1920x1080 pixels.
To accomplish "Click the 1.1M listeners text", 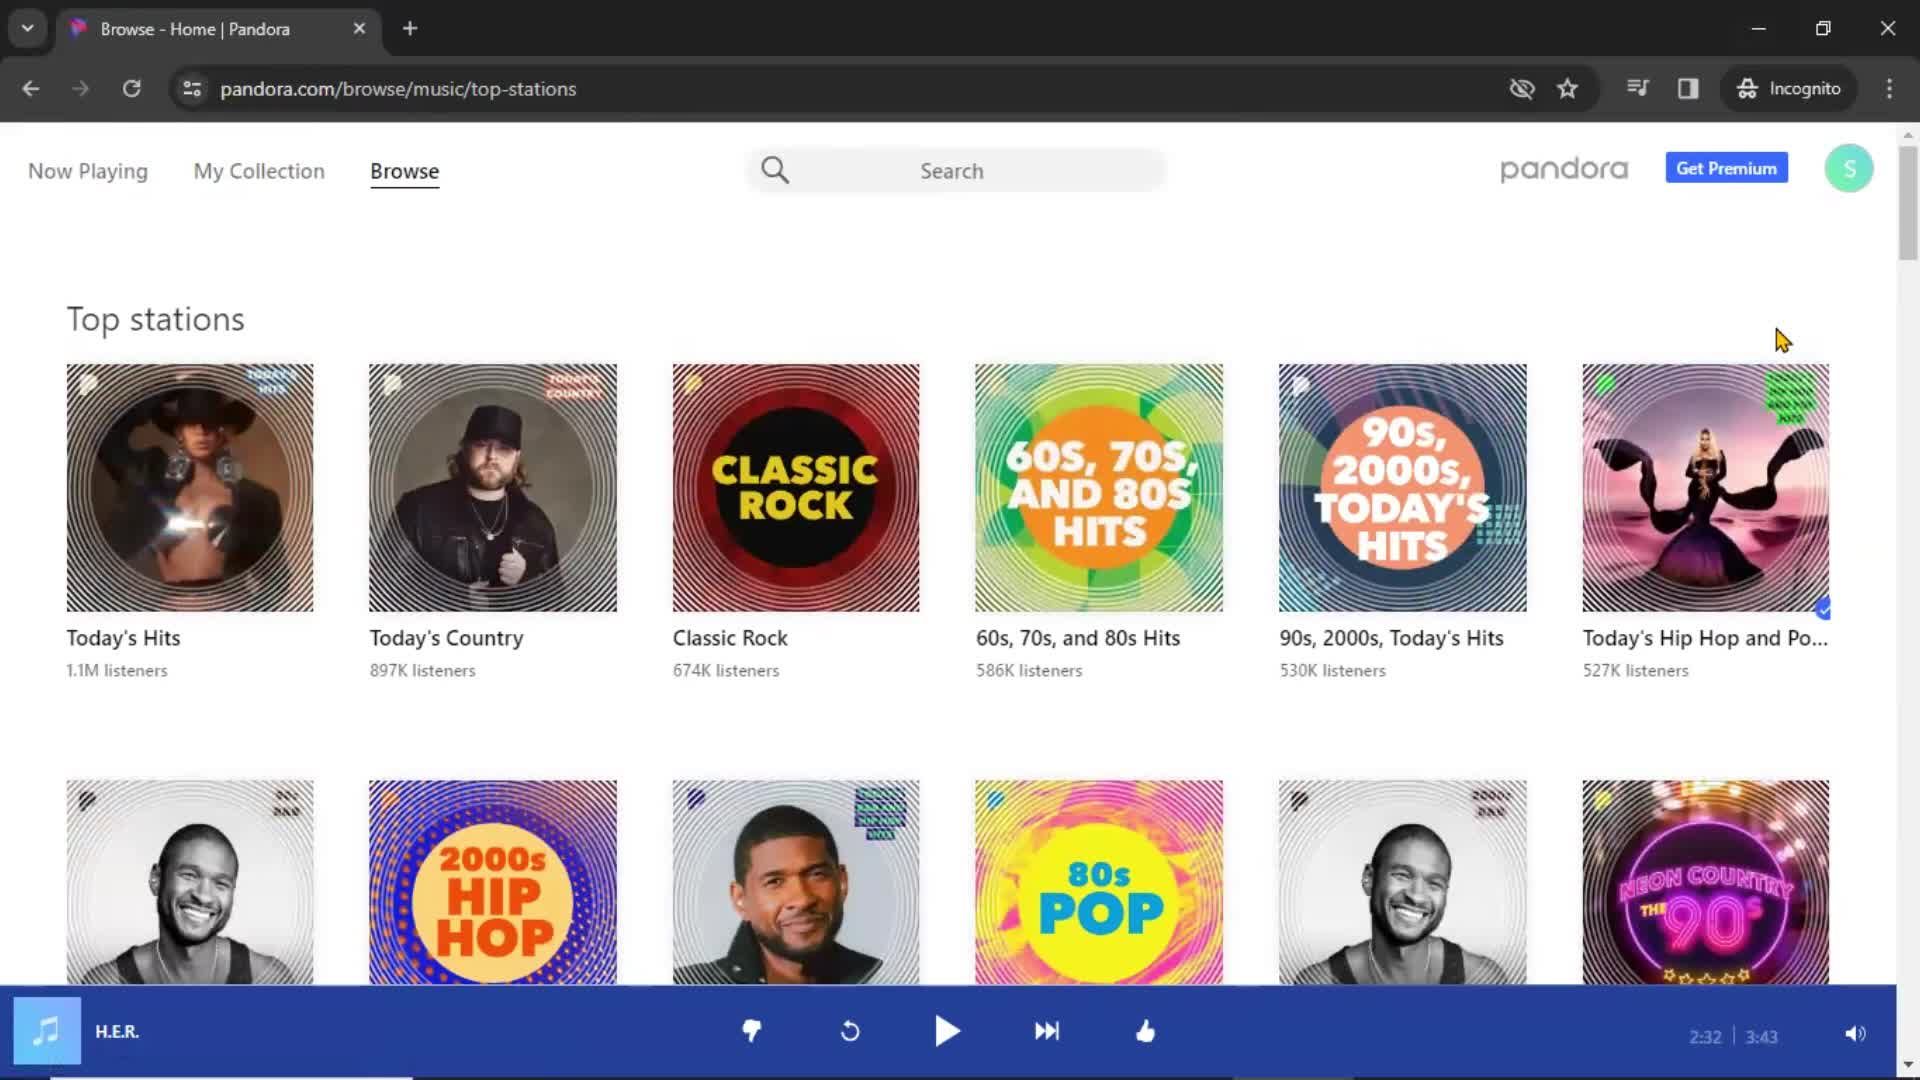I will [x=117, y=671].
